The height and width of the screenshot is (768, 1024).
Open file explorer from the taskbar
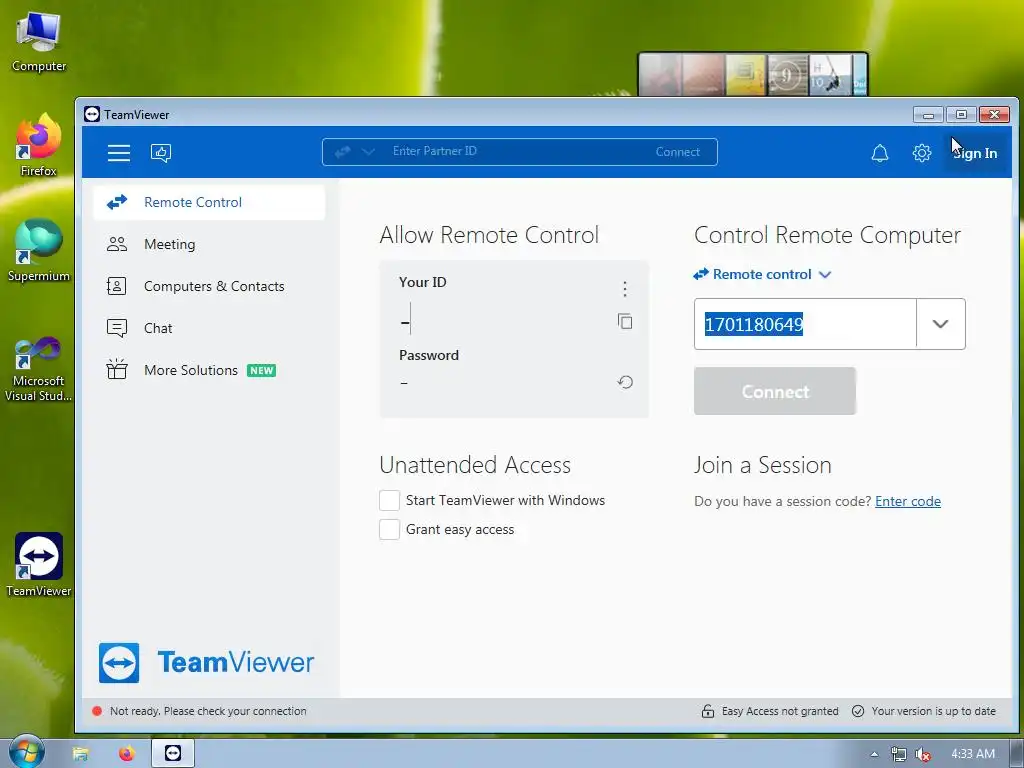click(x=80, y=754)
